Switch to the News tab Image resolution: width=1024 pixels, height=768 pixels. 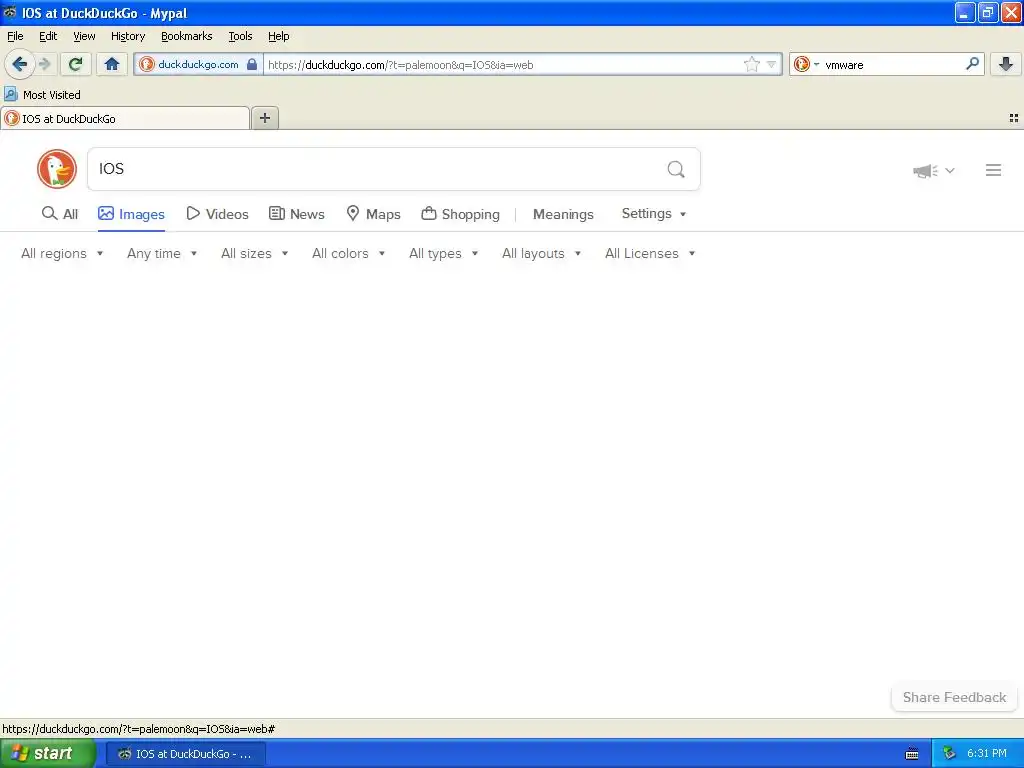(296, 214)
